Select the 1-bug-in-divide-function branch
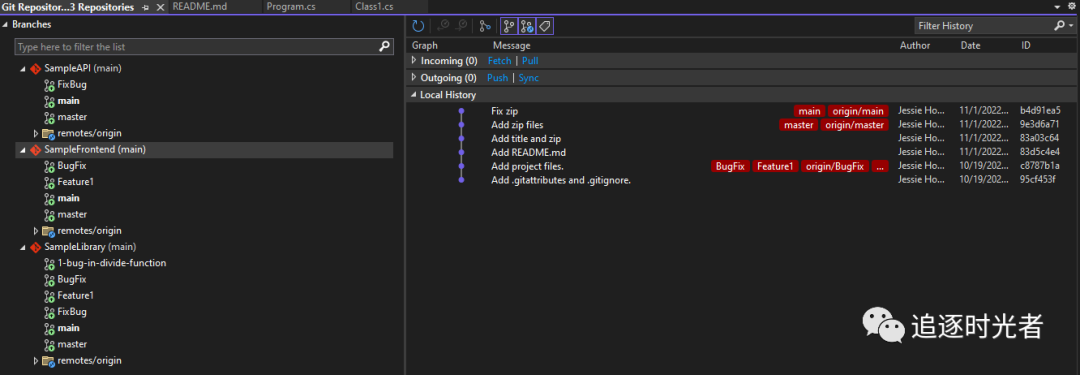1080x375 pixels. 112,263
